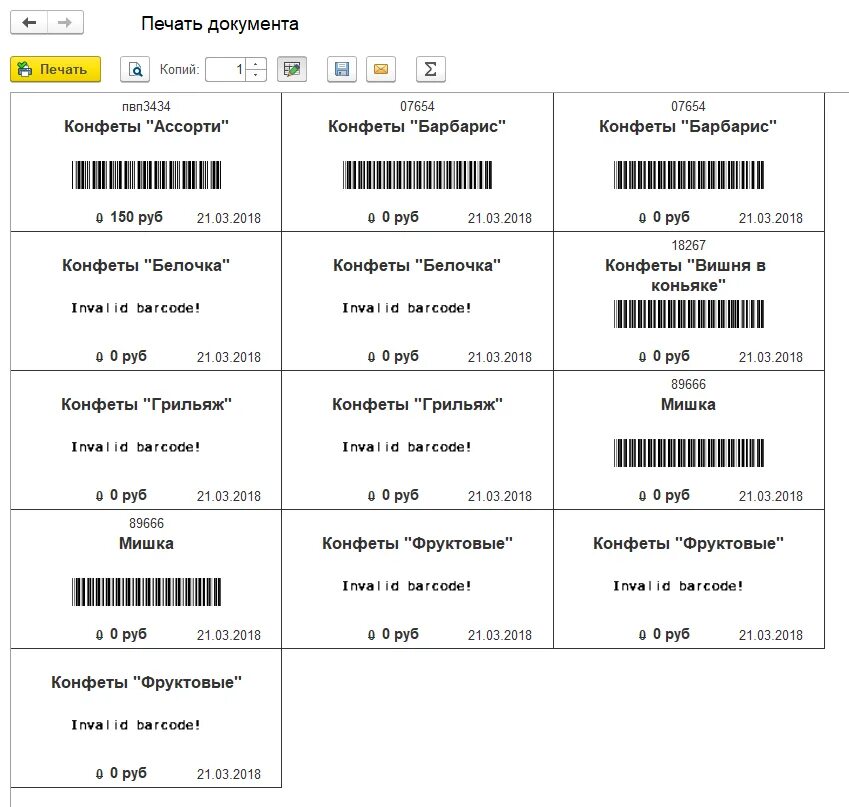Click the sigma sum icon
The height and width of the screenshot is (807, 849).
[x=430, y=69]
